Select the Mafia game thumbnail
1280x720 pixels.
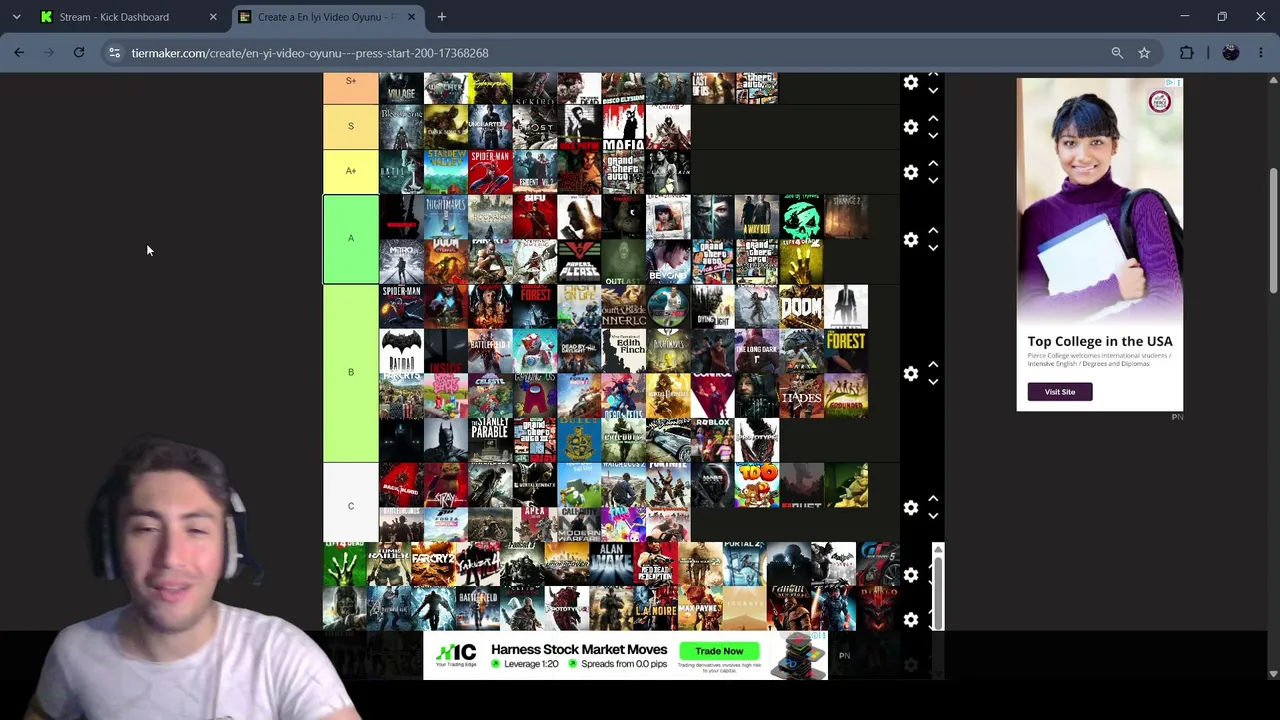click(623, 127)
